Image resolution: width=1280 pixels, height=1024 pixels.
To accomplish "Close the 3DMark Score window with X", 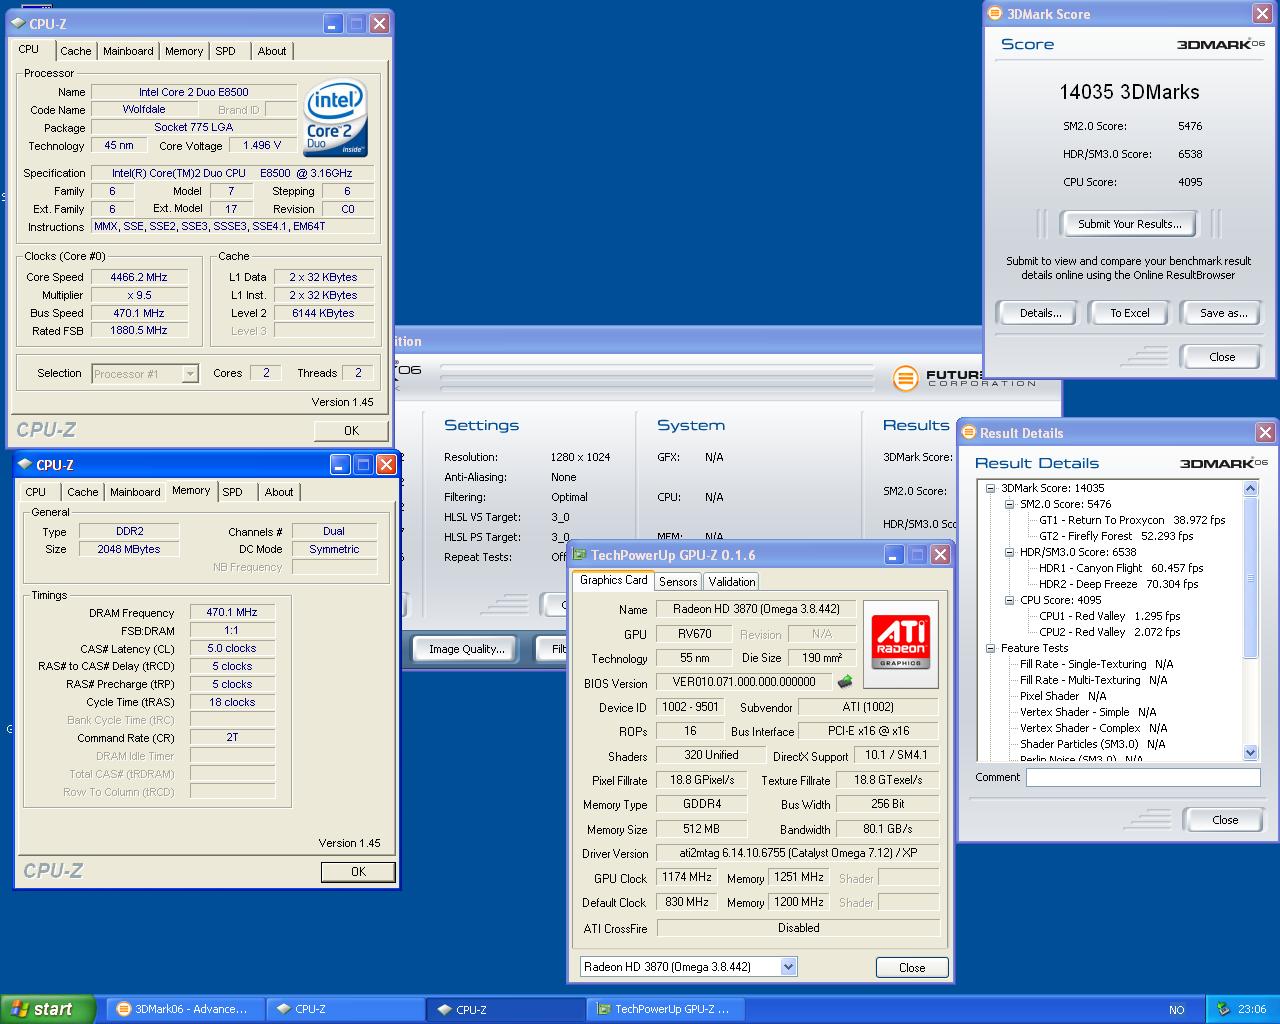I will [x=1262, y=14].
